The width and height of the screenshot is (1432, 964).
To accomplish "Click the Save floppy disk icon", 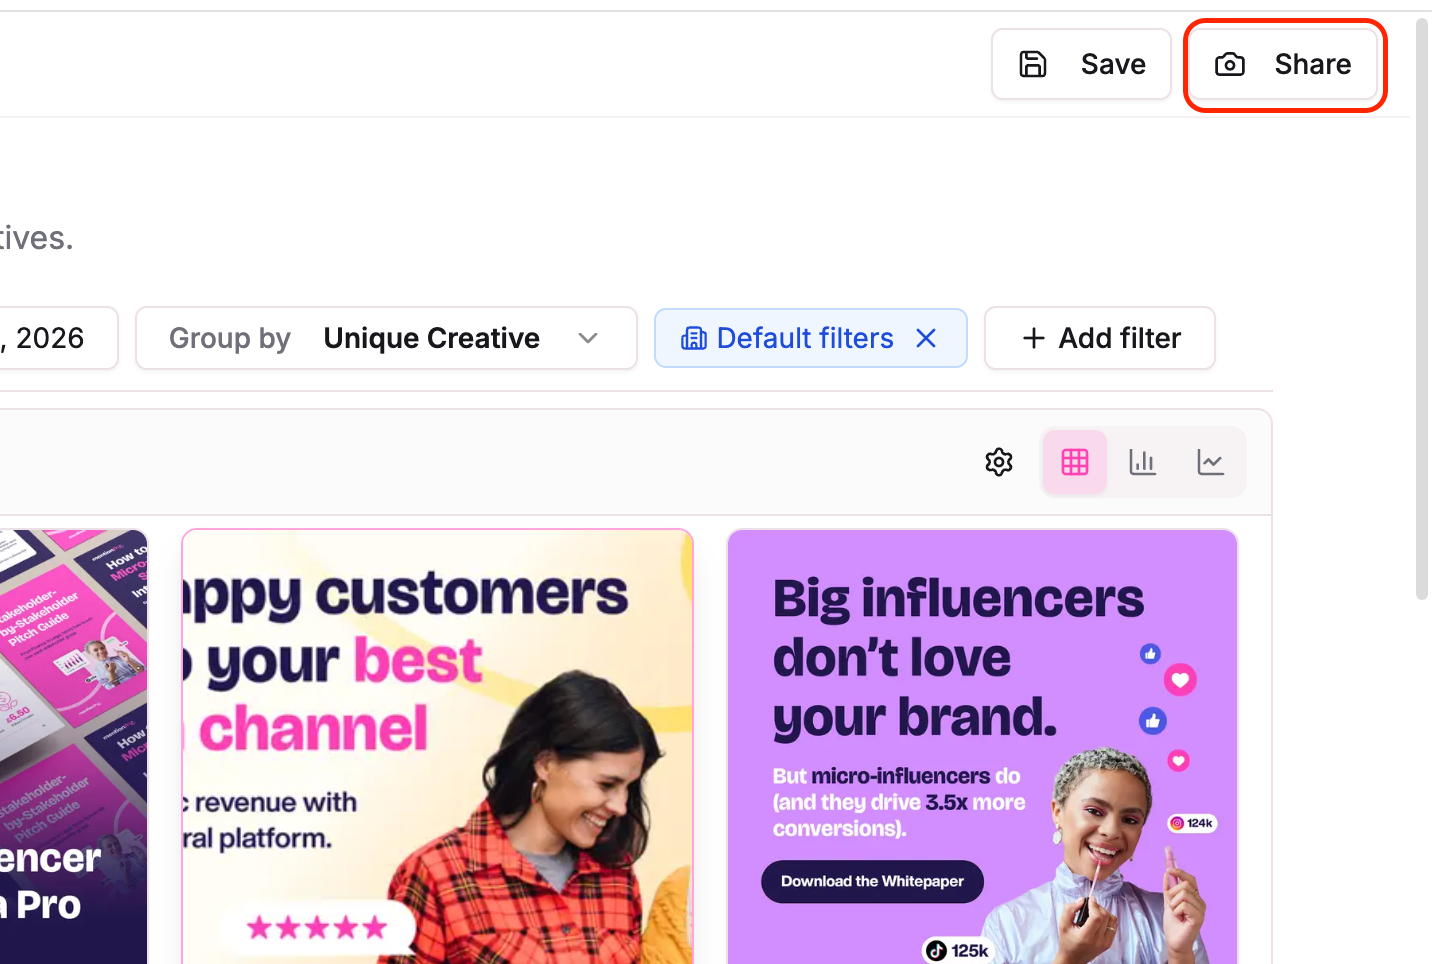I will pos(1033,64).
